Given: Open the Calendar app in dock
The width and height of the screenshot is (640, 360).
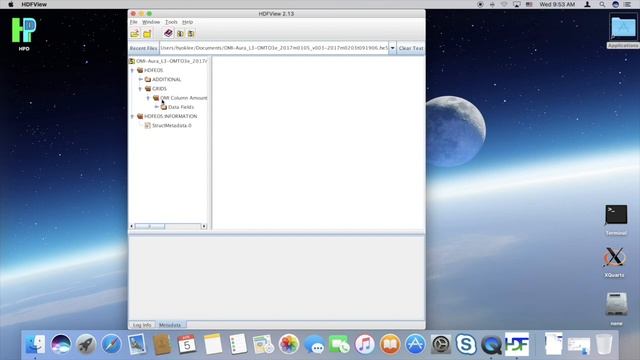Looking at the screenshot, I should tap(187, 344).
